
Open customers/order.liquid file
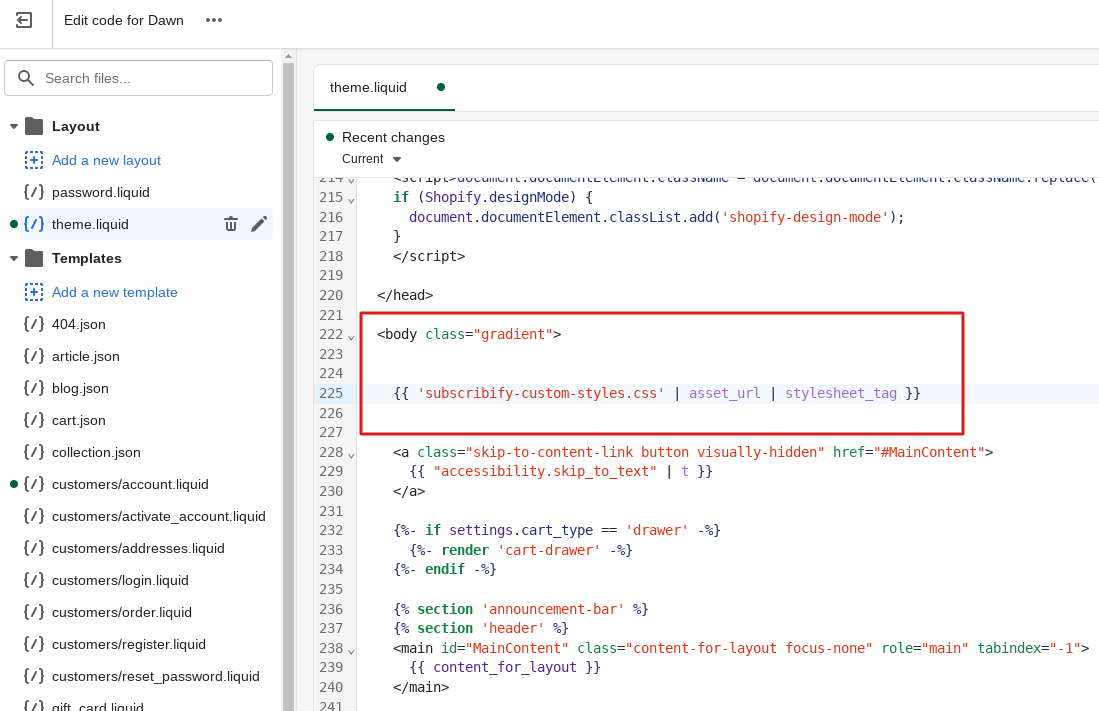point(122,612)
